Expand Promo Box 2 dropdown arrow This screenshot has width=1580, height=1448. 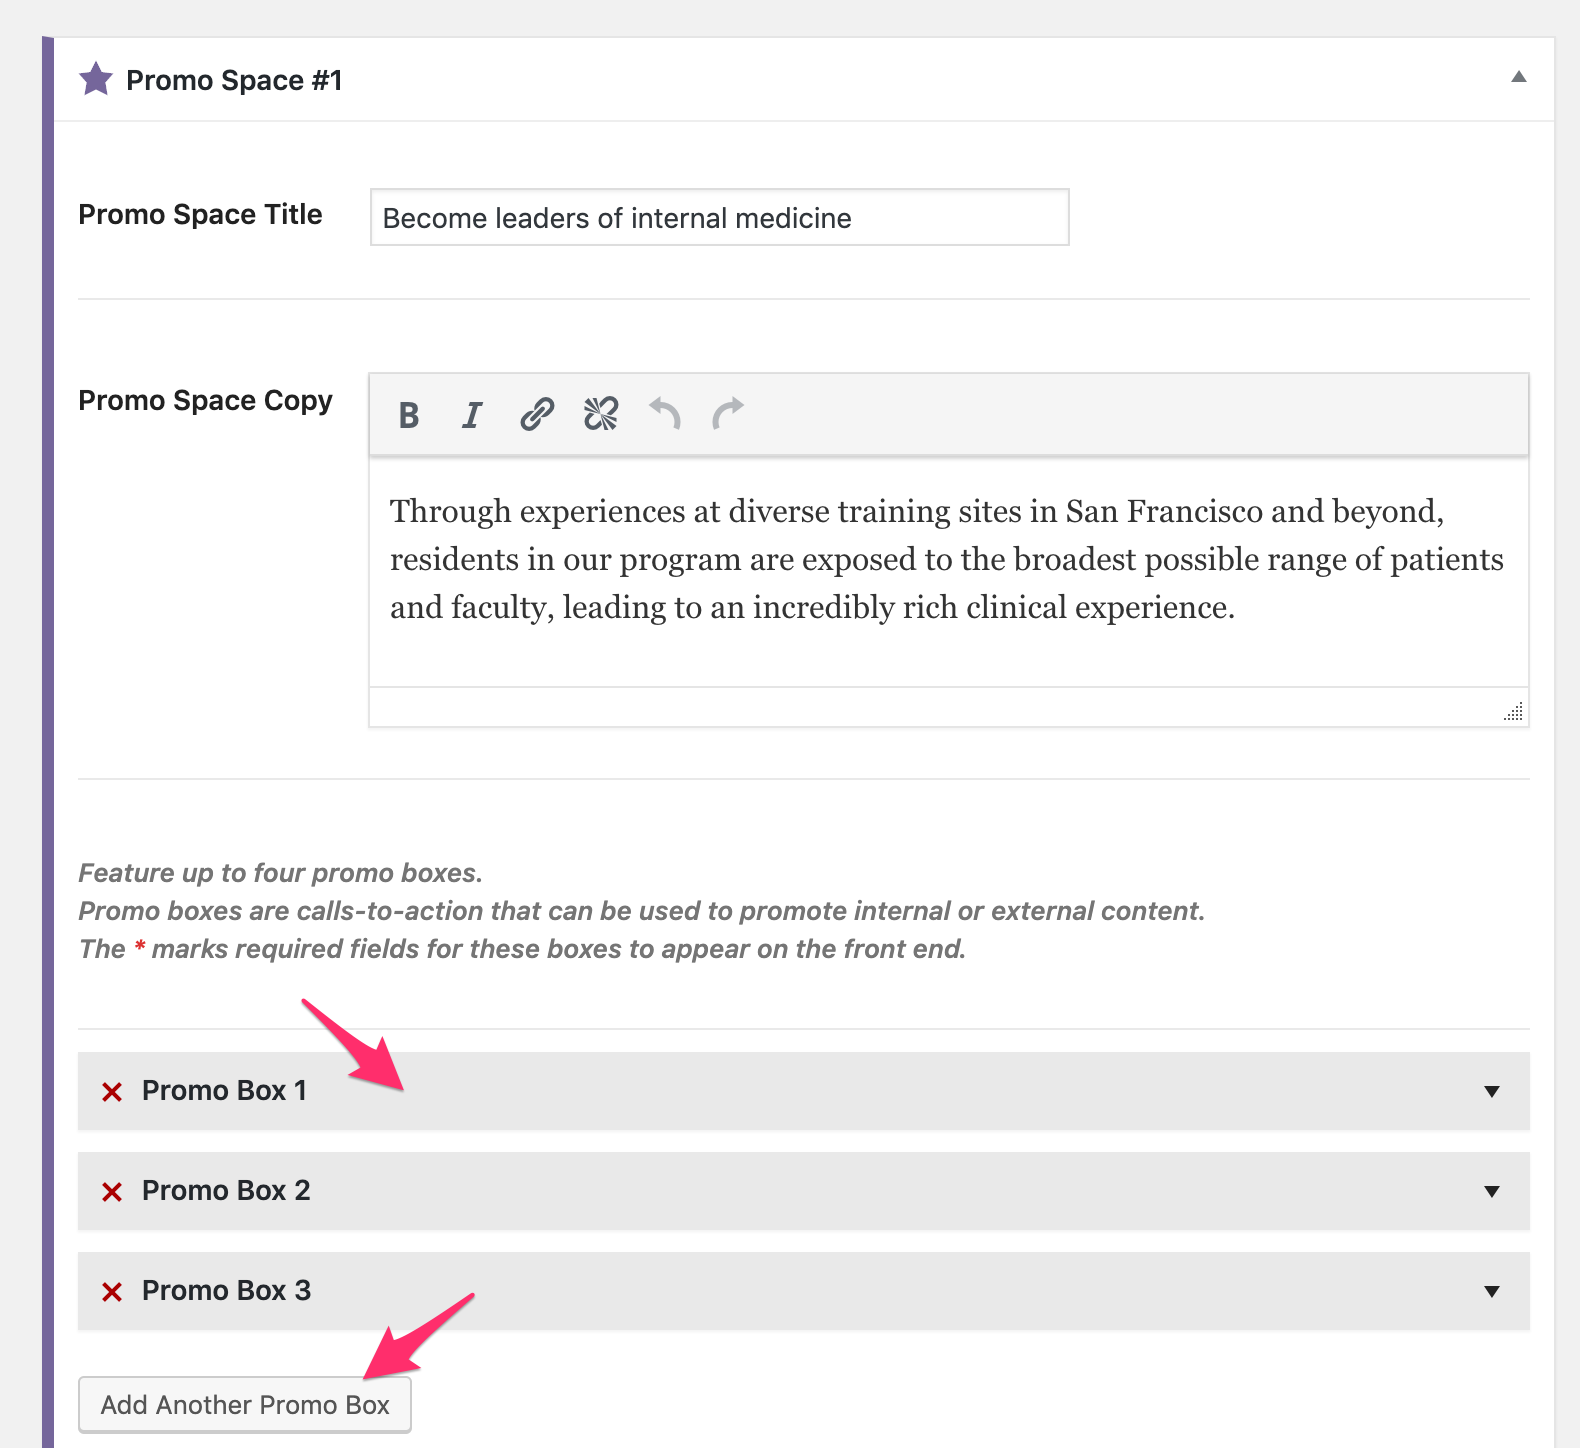tap(1491, 1191)
